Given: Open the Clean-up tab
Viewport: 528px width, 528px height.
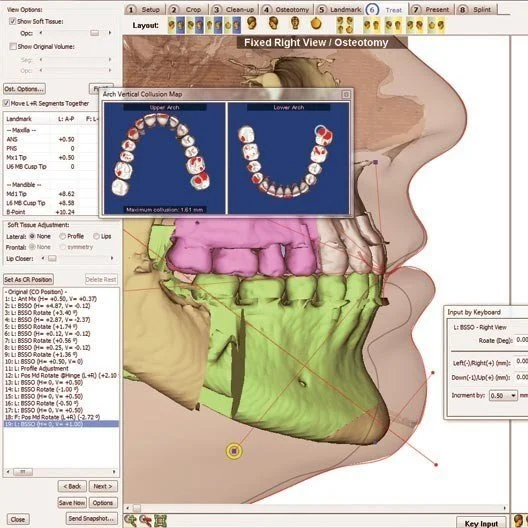Looking at the screenshot, I should click(234, 9).
